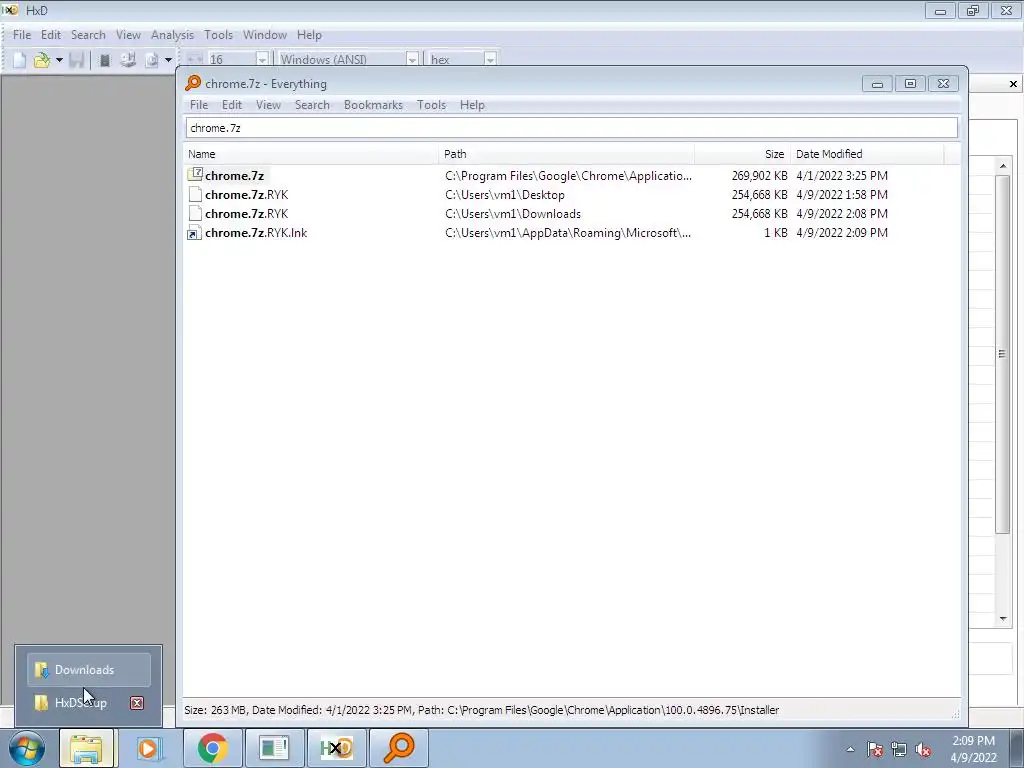This screenshot has width=1024, height=768.
Task: Click path C:\Users\vm1\Desktop cell
Action: pos(505,195)
